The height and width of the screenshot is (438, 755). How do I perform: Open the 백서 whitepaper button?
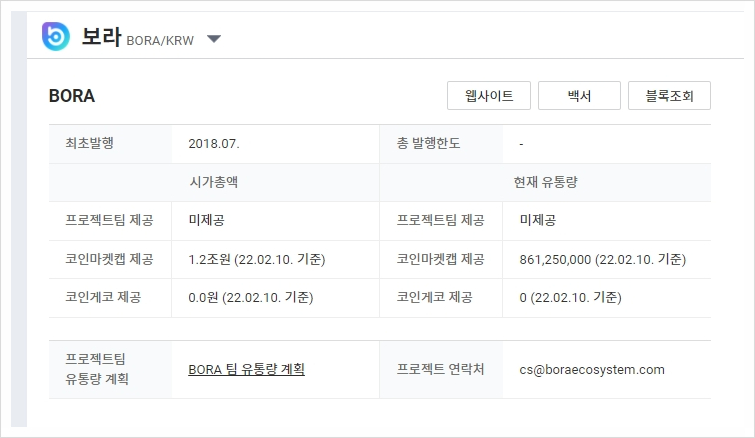(579, 95)
